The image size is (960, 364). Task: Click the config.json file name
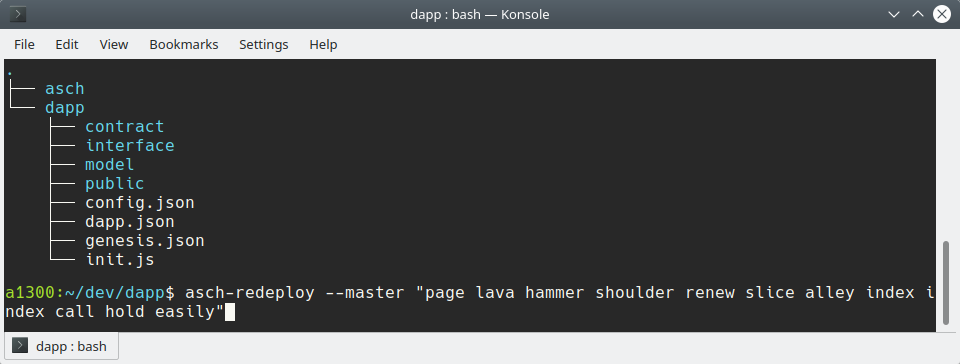click(x=140, y=202)
